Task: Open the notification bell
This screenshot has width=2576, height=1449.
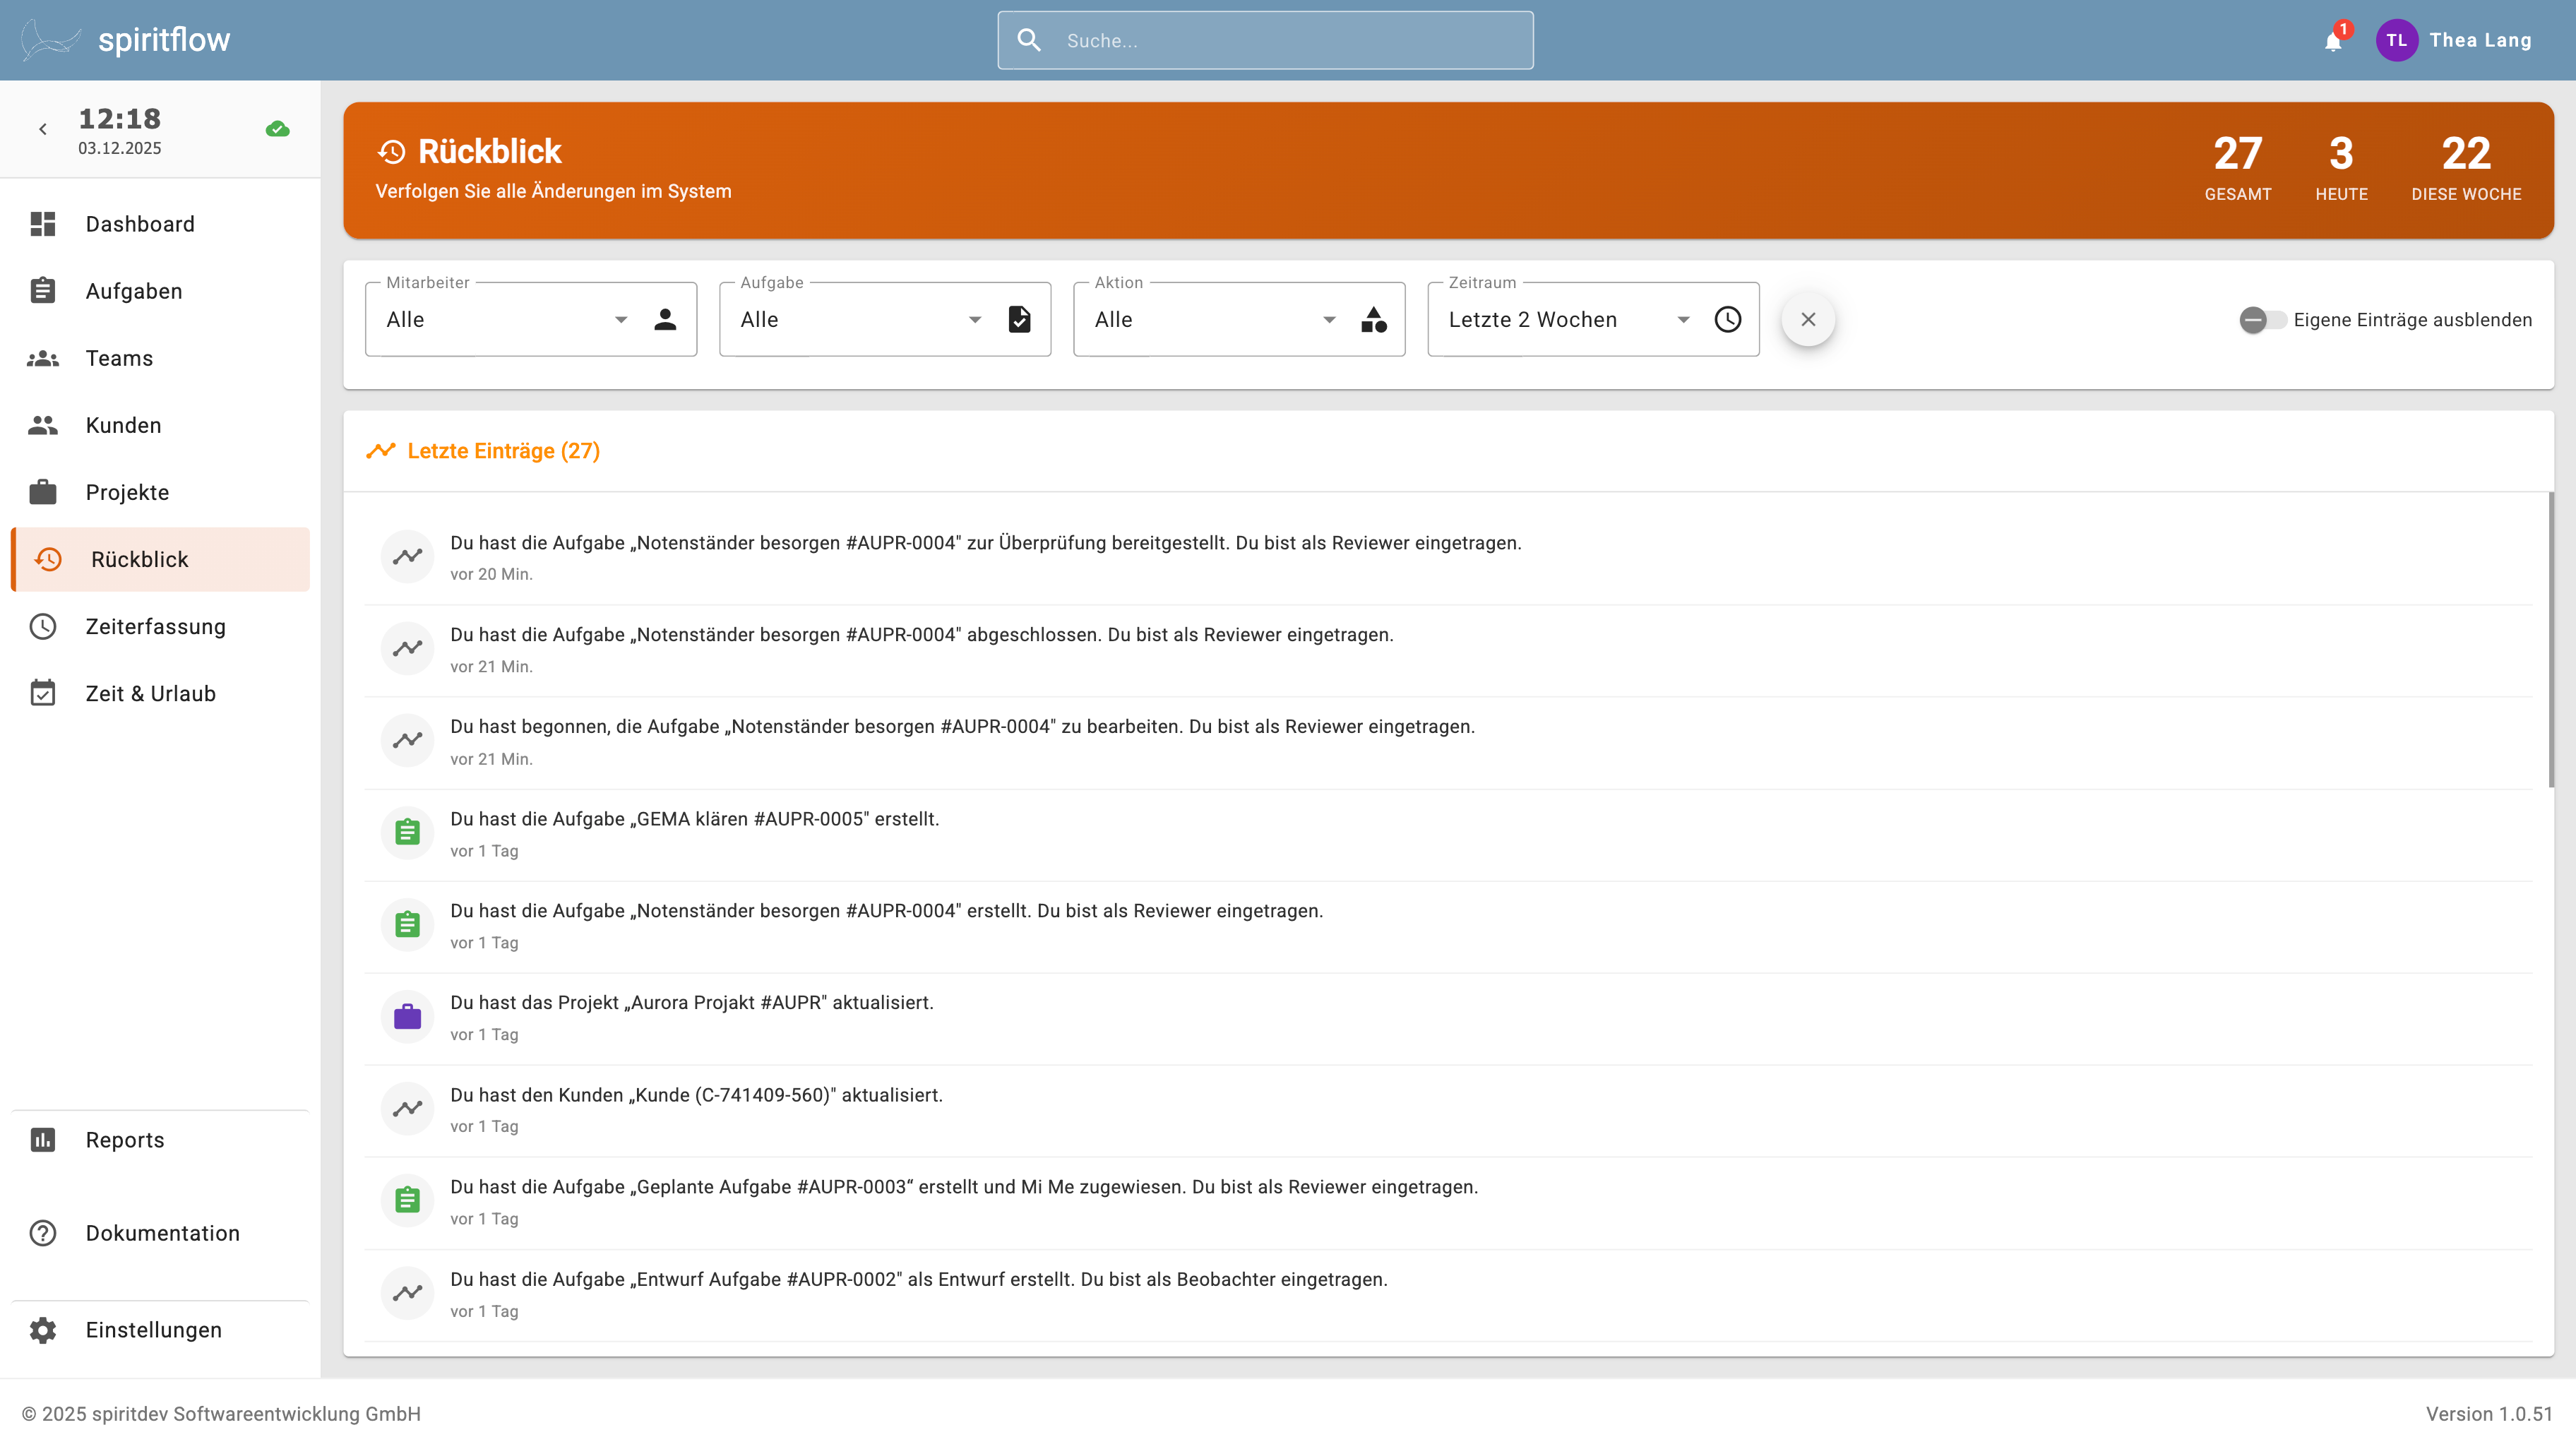Action: click(x=2332, y=41)
